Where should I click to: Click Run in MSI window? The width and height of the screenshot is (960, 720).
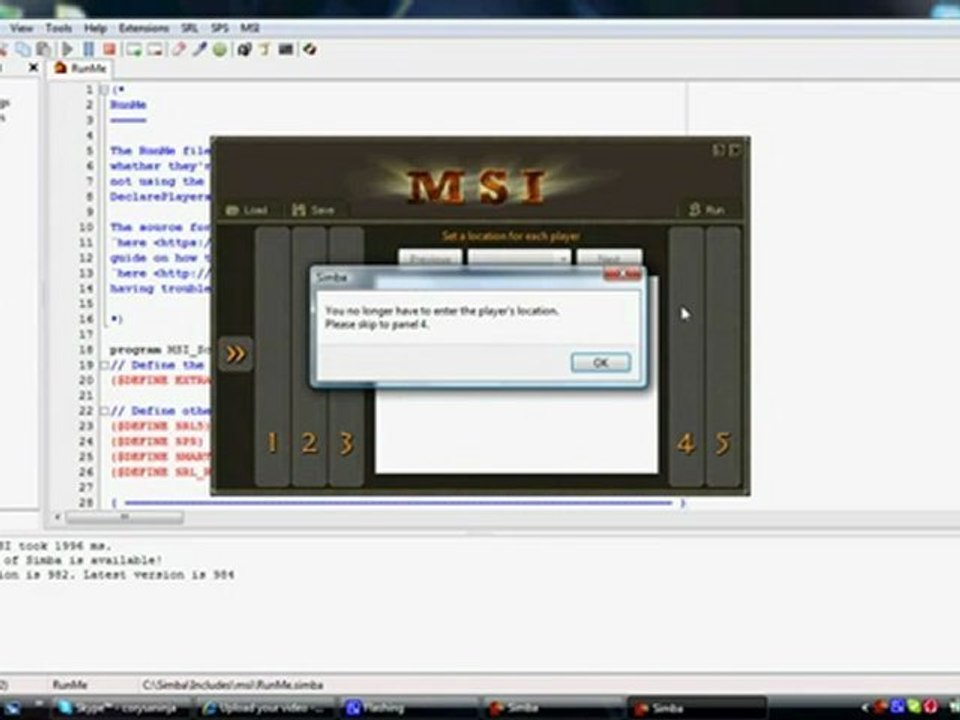(x=707, y=210)
